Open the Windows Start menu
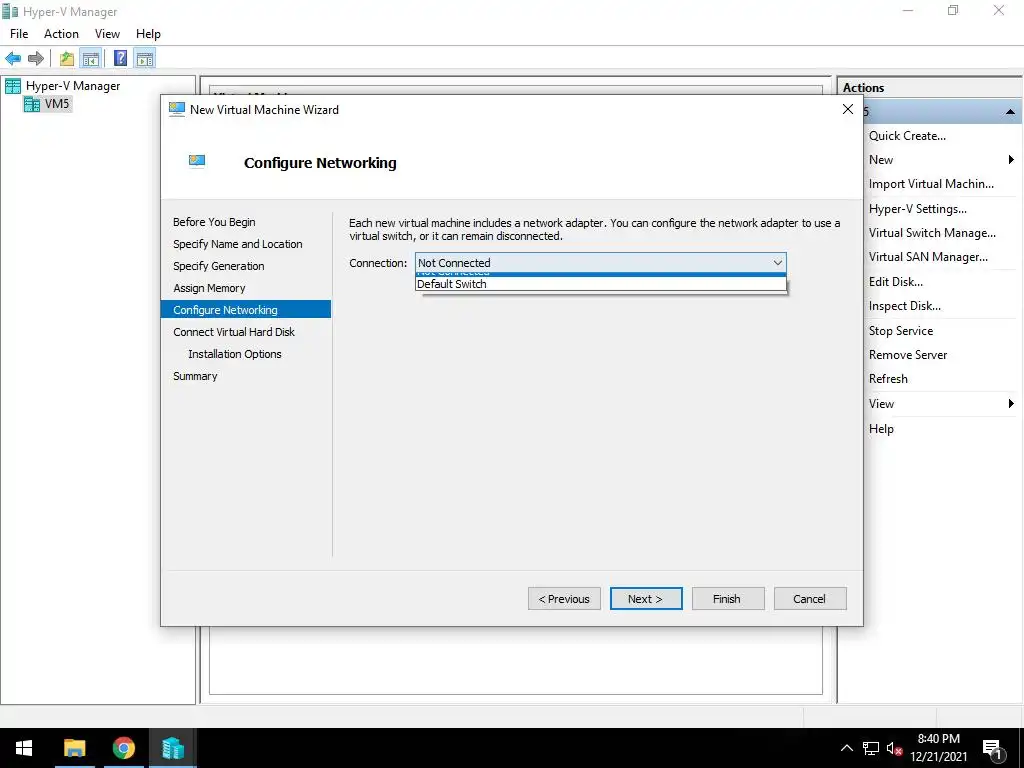The image size is (1024, 768). (24, 748)
